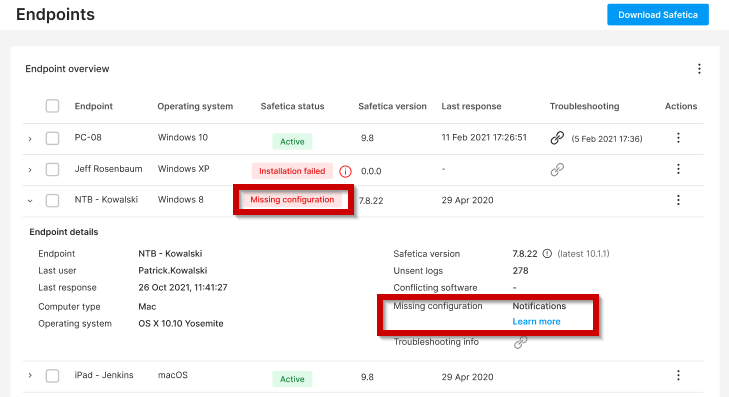
Task: Click the Endpoint details heading
Action: tap(64, 232)
